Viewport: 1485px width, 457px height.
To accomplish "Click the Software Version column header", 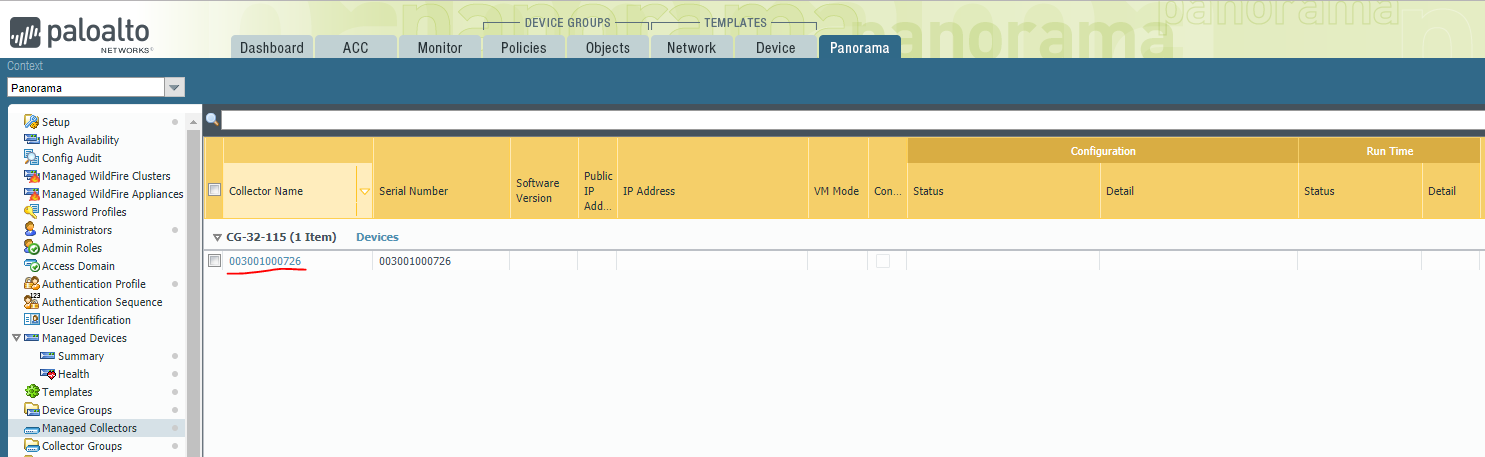I will pos(544,191).
